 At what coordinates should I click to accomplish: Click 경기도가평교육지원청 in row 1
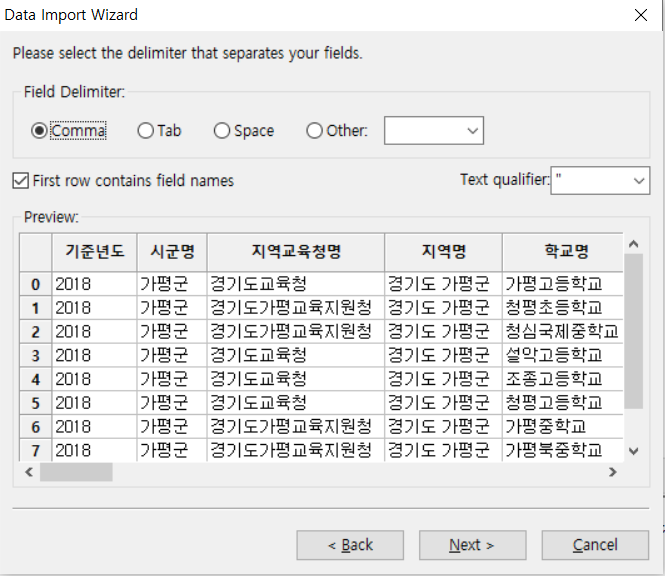296,308
